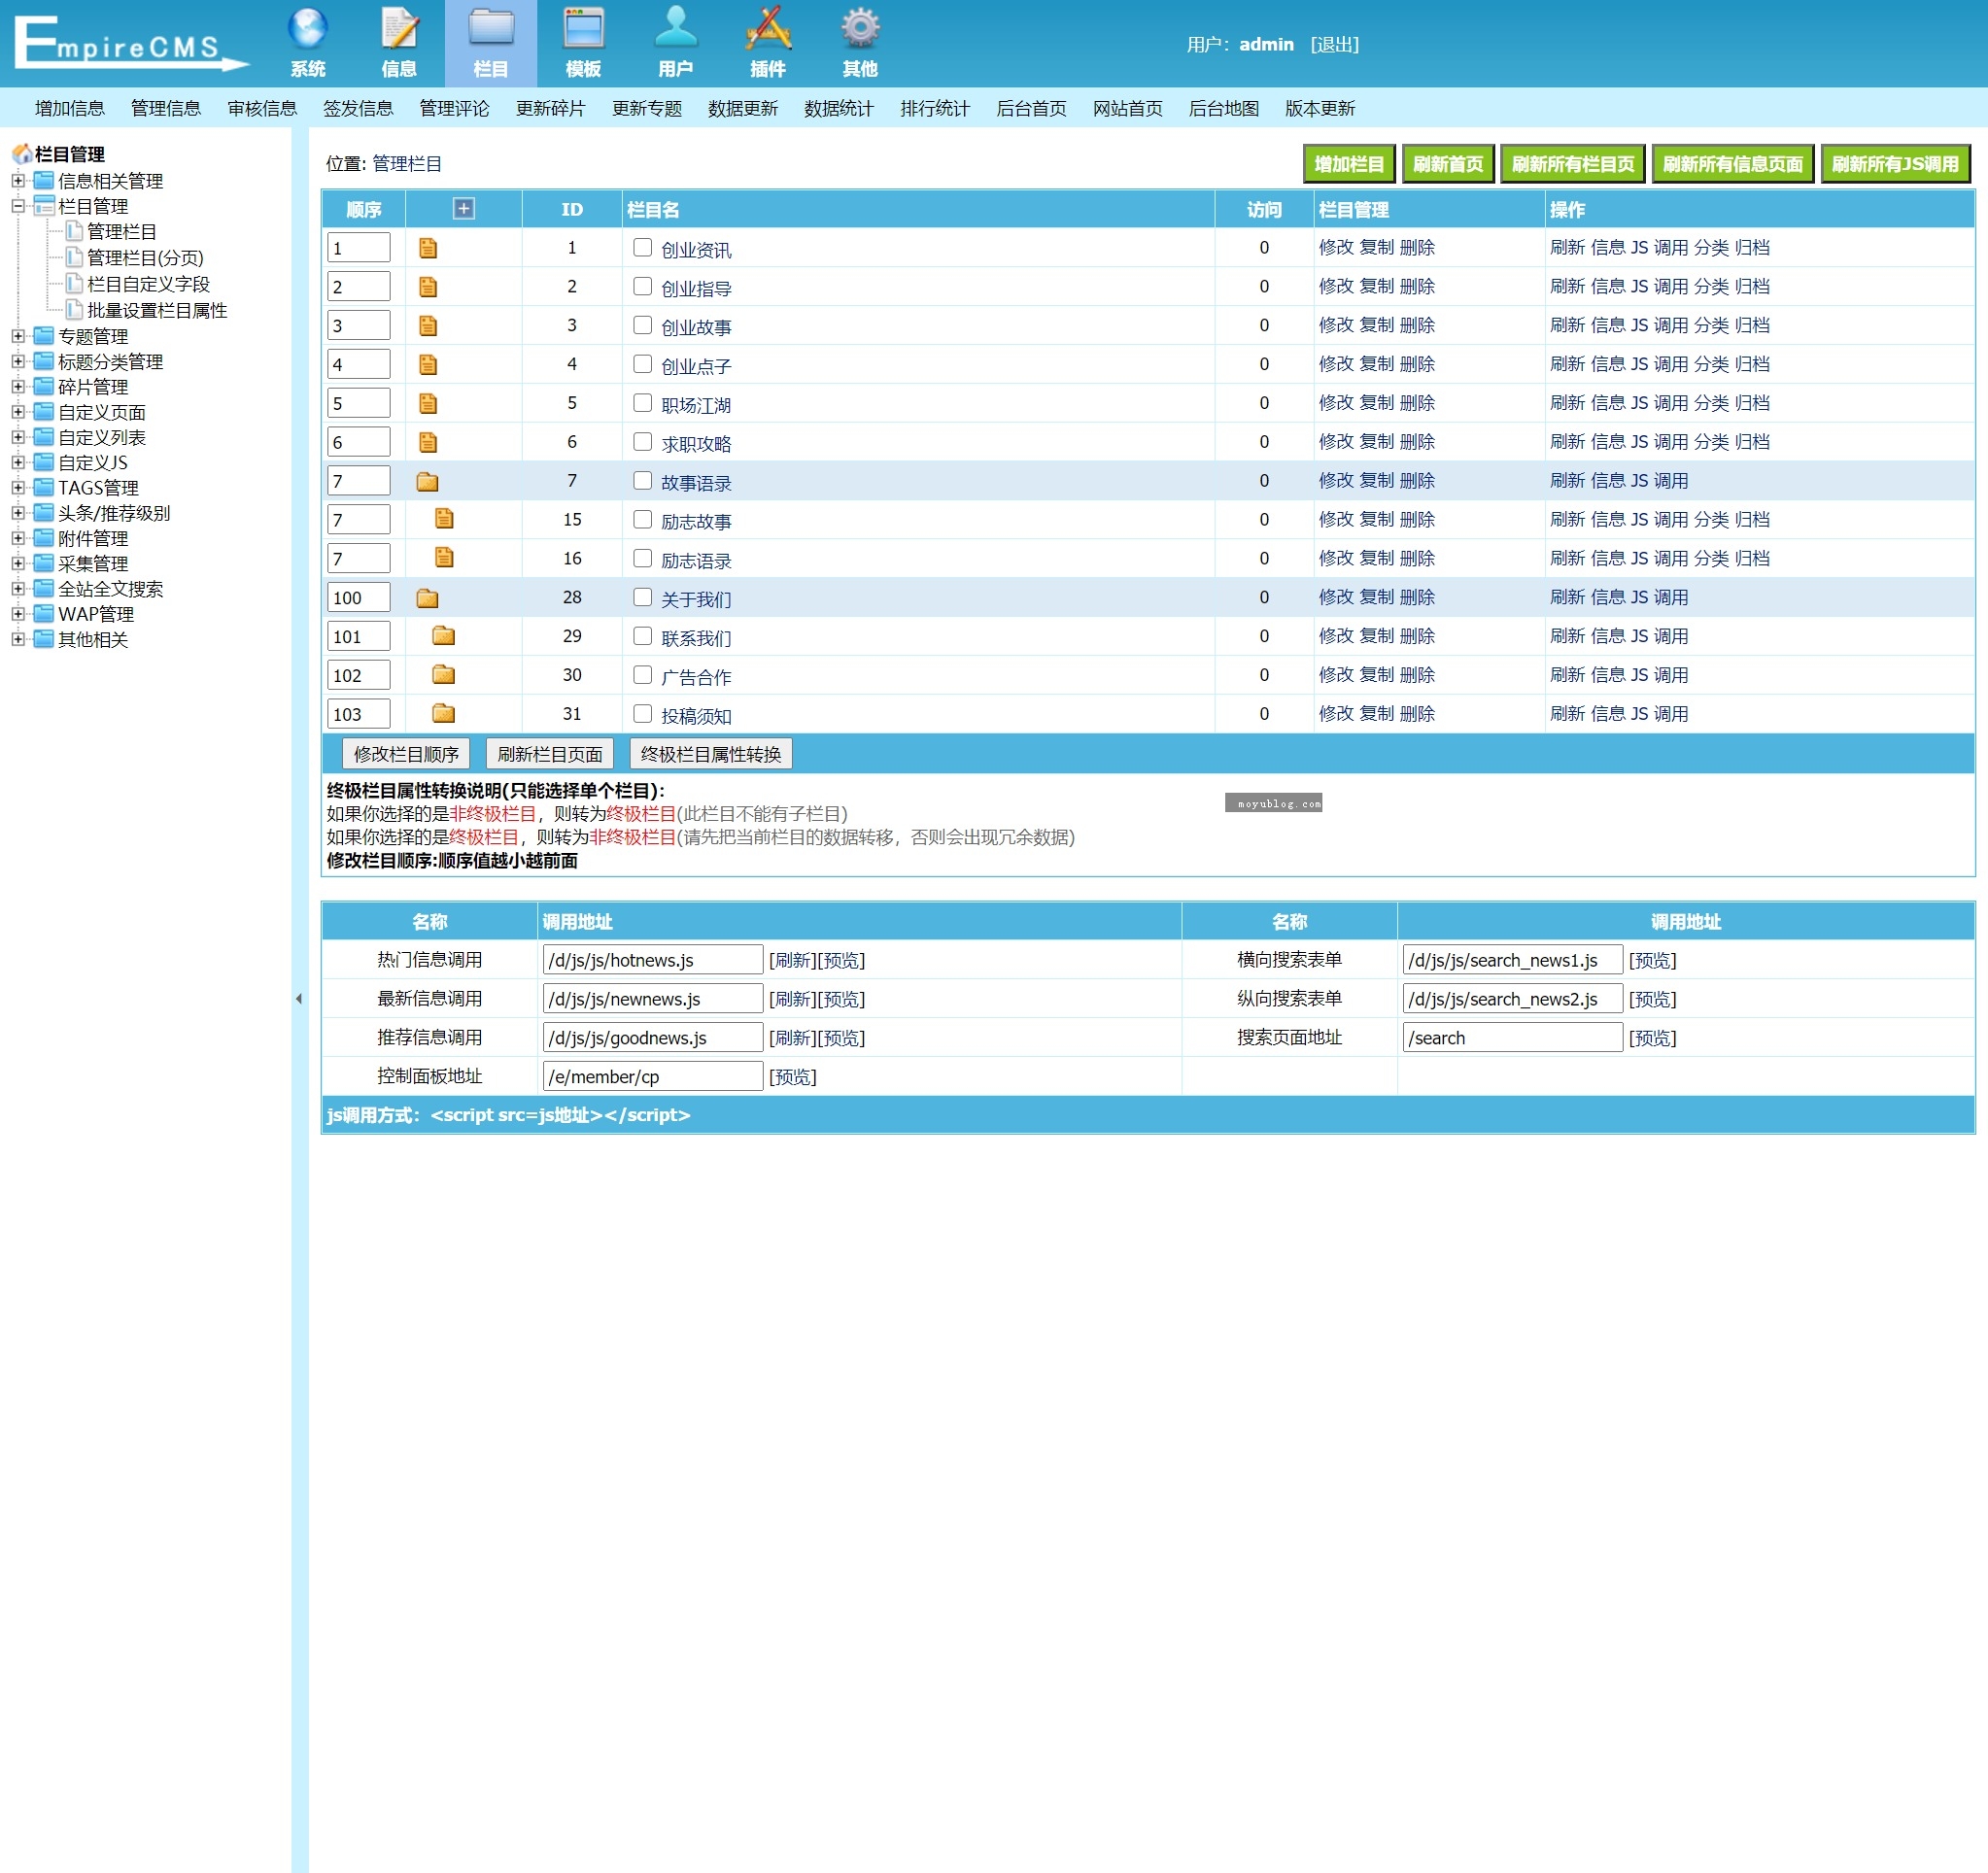Click the home icon beside 栏目管理 tree root
This screenshot has width=1988, height=1873.
(22, 154)
